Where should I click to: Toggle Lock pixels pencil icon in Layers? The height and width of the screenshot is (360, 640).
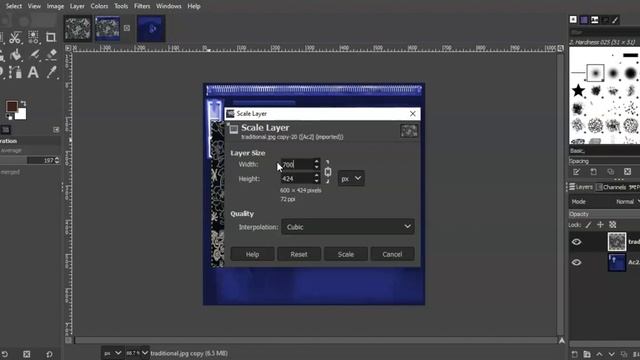coord(589,224)
